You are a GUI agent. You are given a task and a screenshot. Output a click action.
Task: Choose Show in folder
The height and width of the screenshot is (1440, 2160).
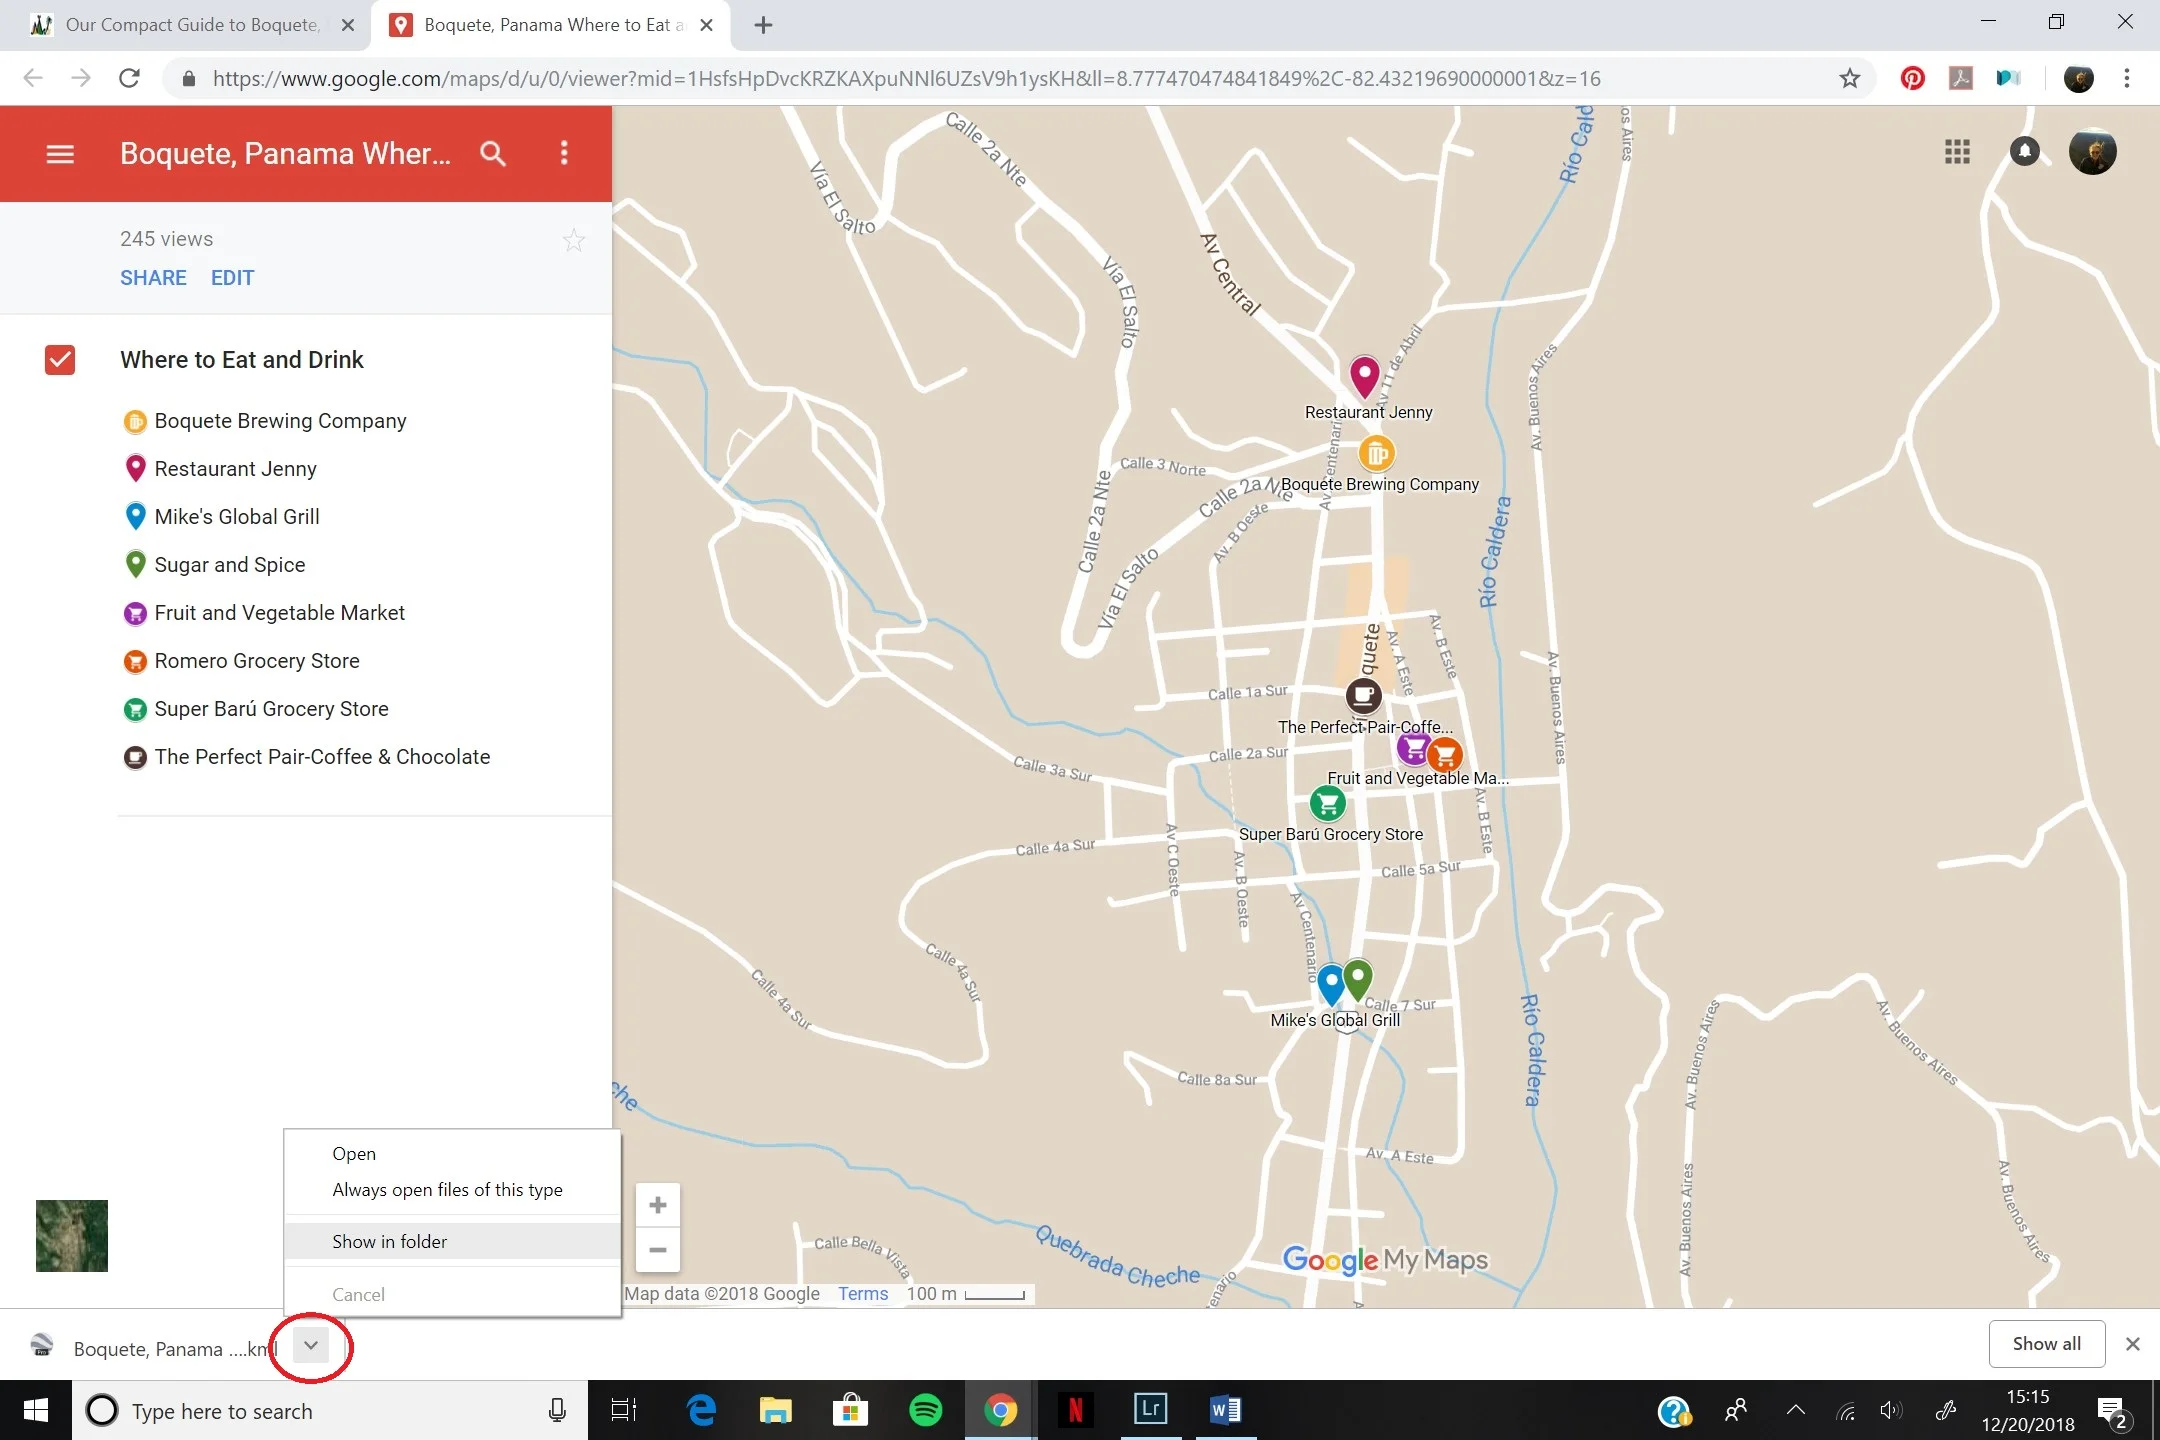452,1242
